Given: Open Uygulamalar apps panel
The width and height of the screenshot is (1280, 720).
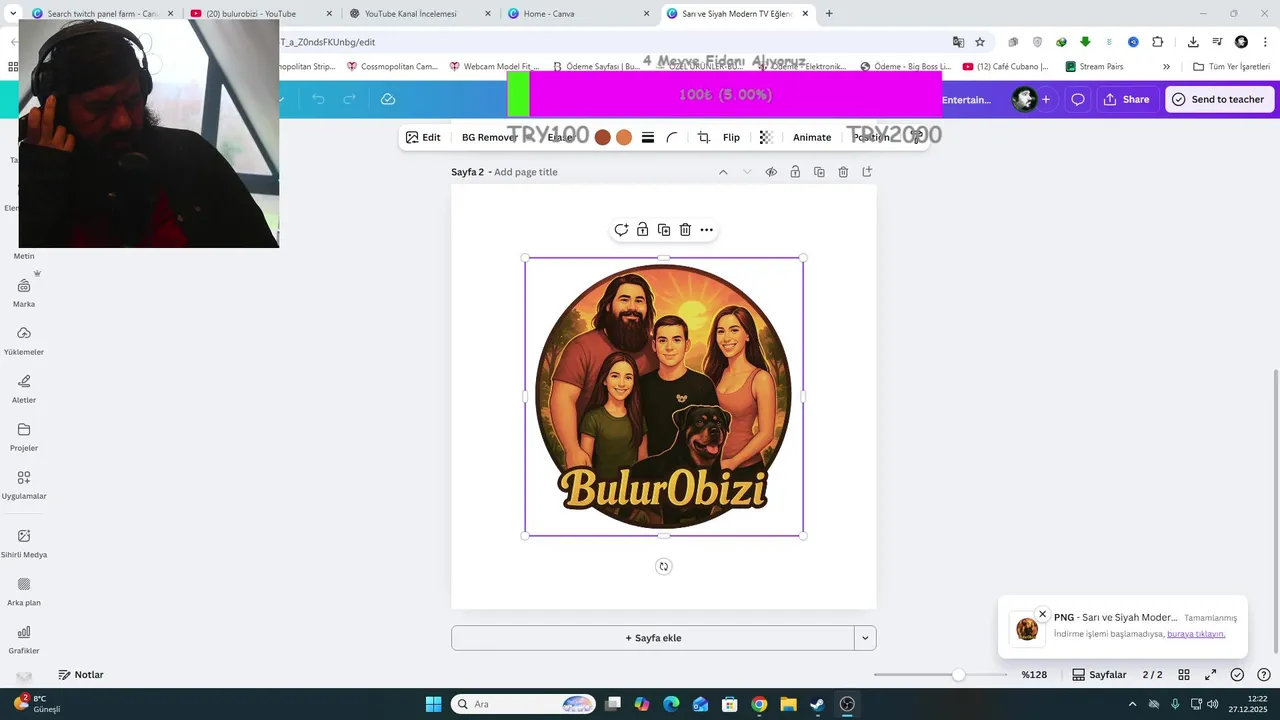Looking at the screenshot, I should click(24, 484).
